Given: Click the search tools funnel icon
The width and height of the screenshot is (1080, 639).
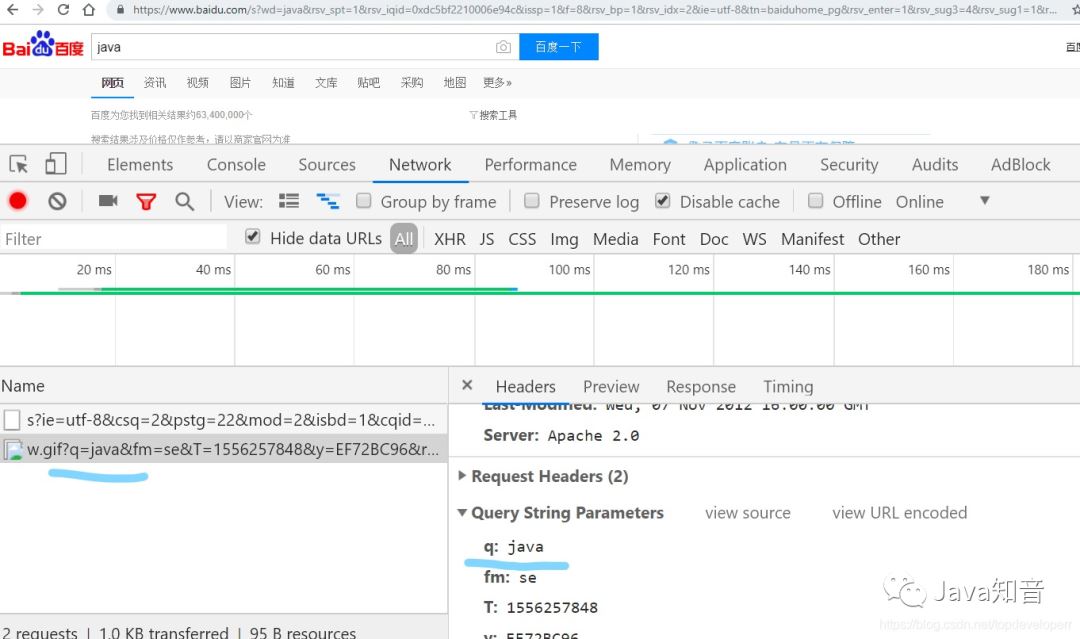Looking at the screenshot, I should [473, 115].
